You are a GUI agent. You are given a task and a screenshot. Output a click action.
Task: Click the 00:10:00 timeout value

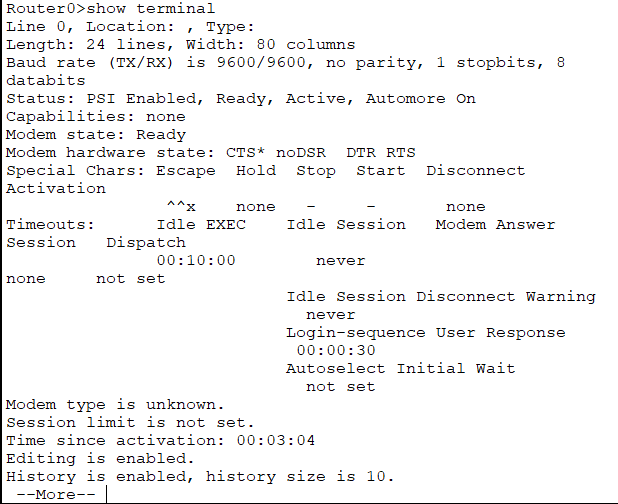click(196, 260)
